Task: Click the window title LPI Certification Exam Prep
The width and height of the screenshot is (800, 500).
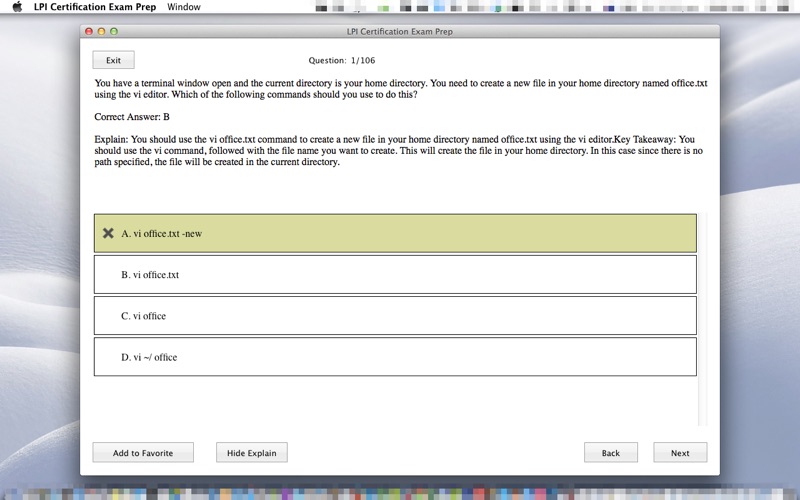Action: coord(399,32)
